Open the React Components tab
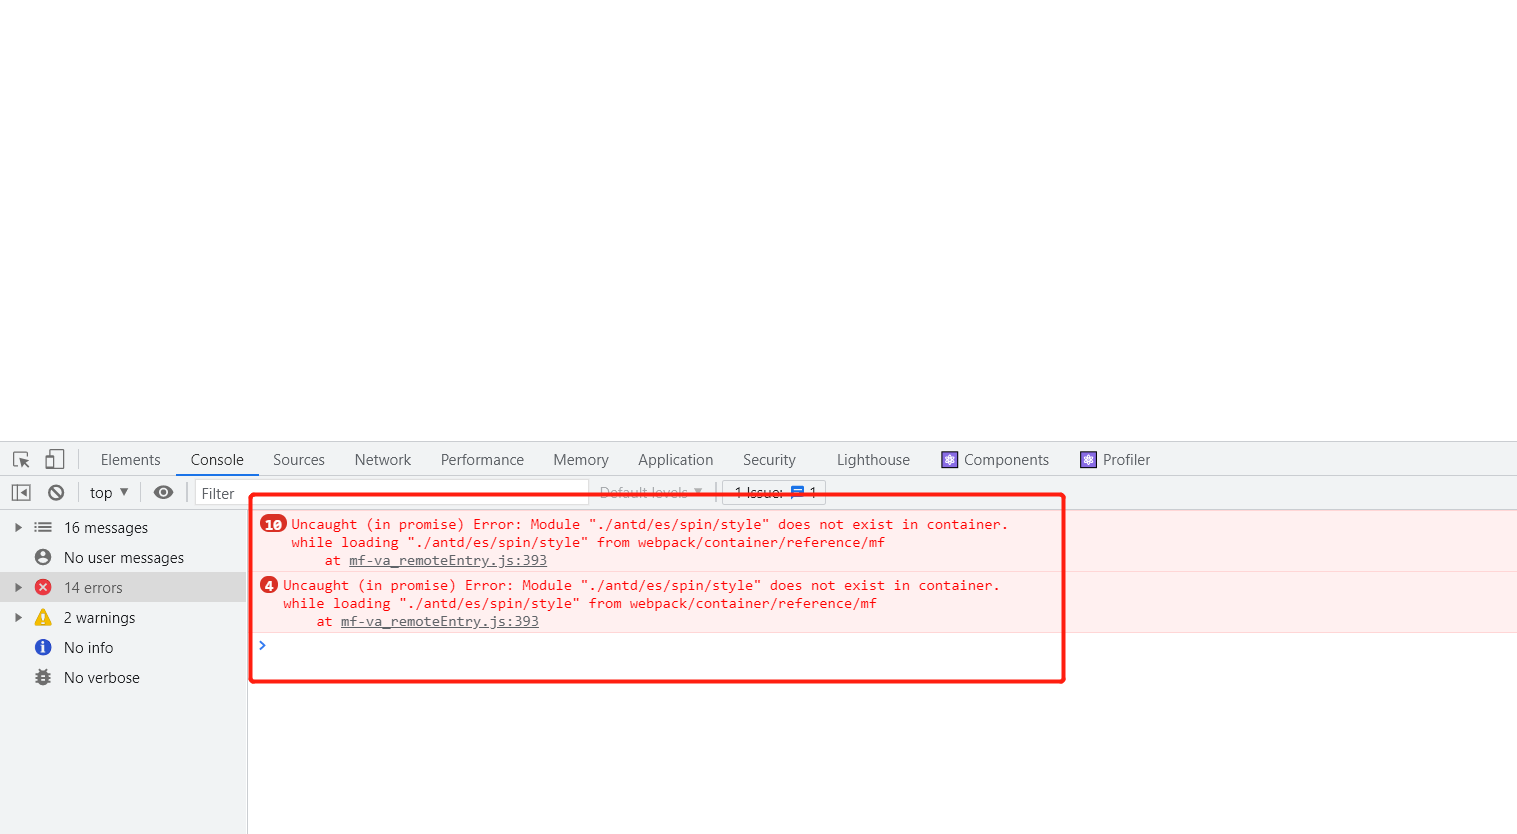This screenshot has width=1517, height=834. pos(995,460)
